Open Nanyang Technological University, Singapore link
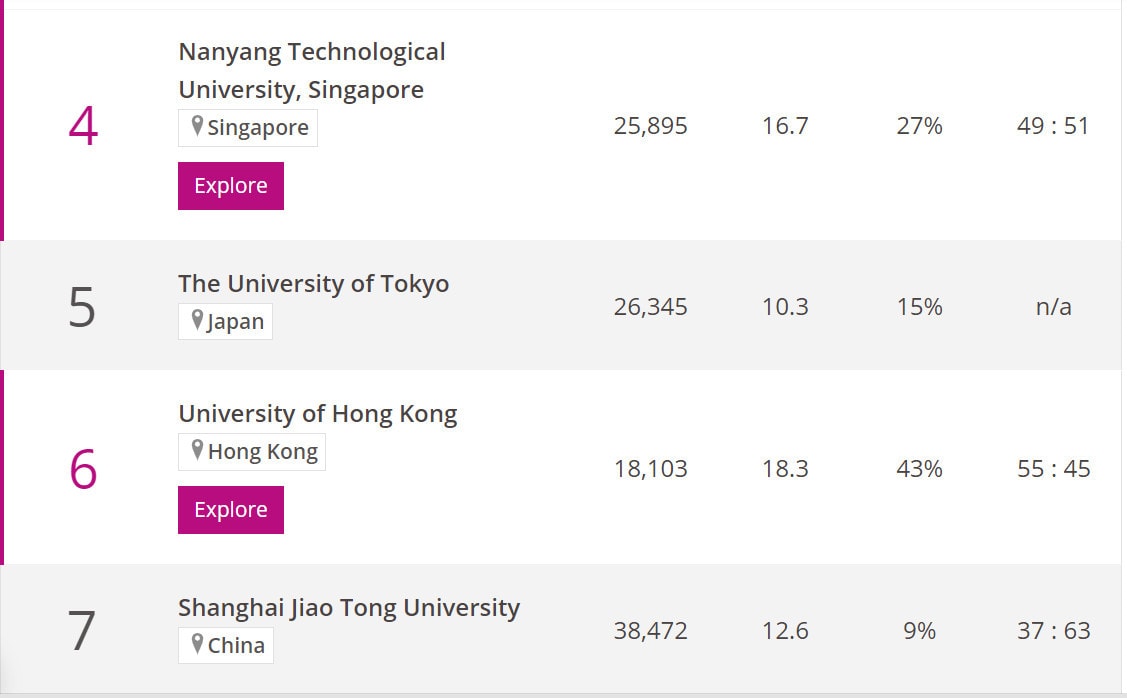1127x698 pixels. pos(312,70)
